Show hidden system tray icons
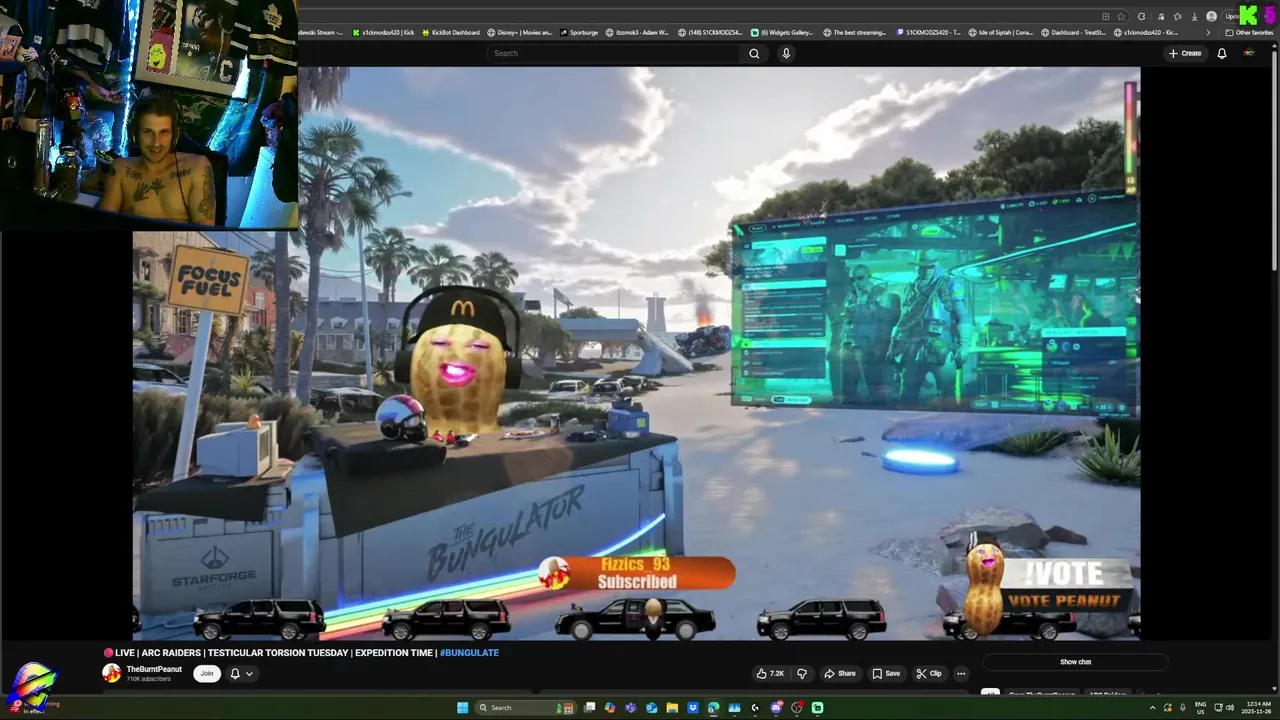1280x720 pixels. [1152, 707]
